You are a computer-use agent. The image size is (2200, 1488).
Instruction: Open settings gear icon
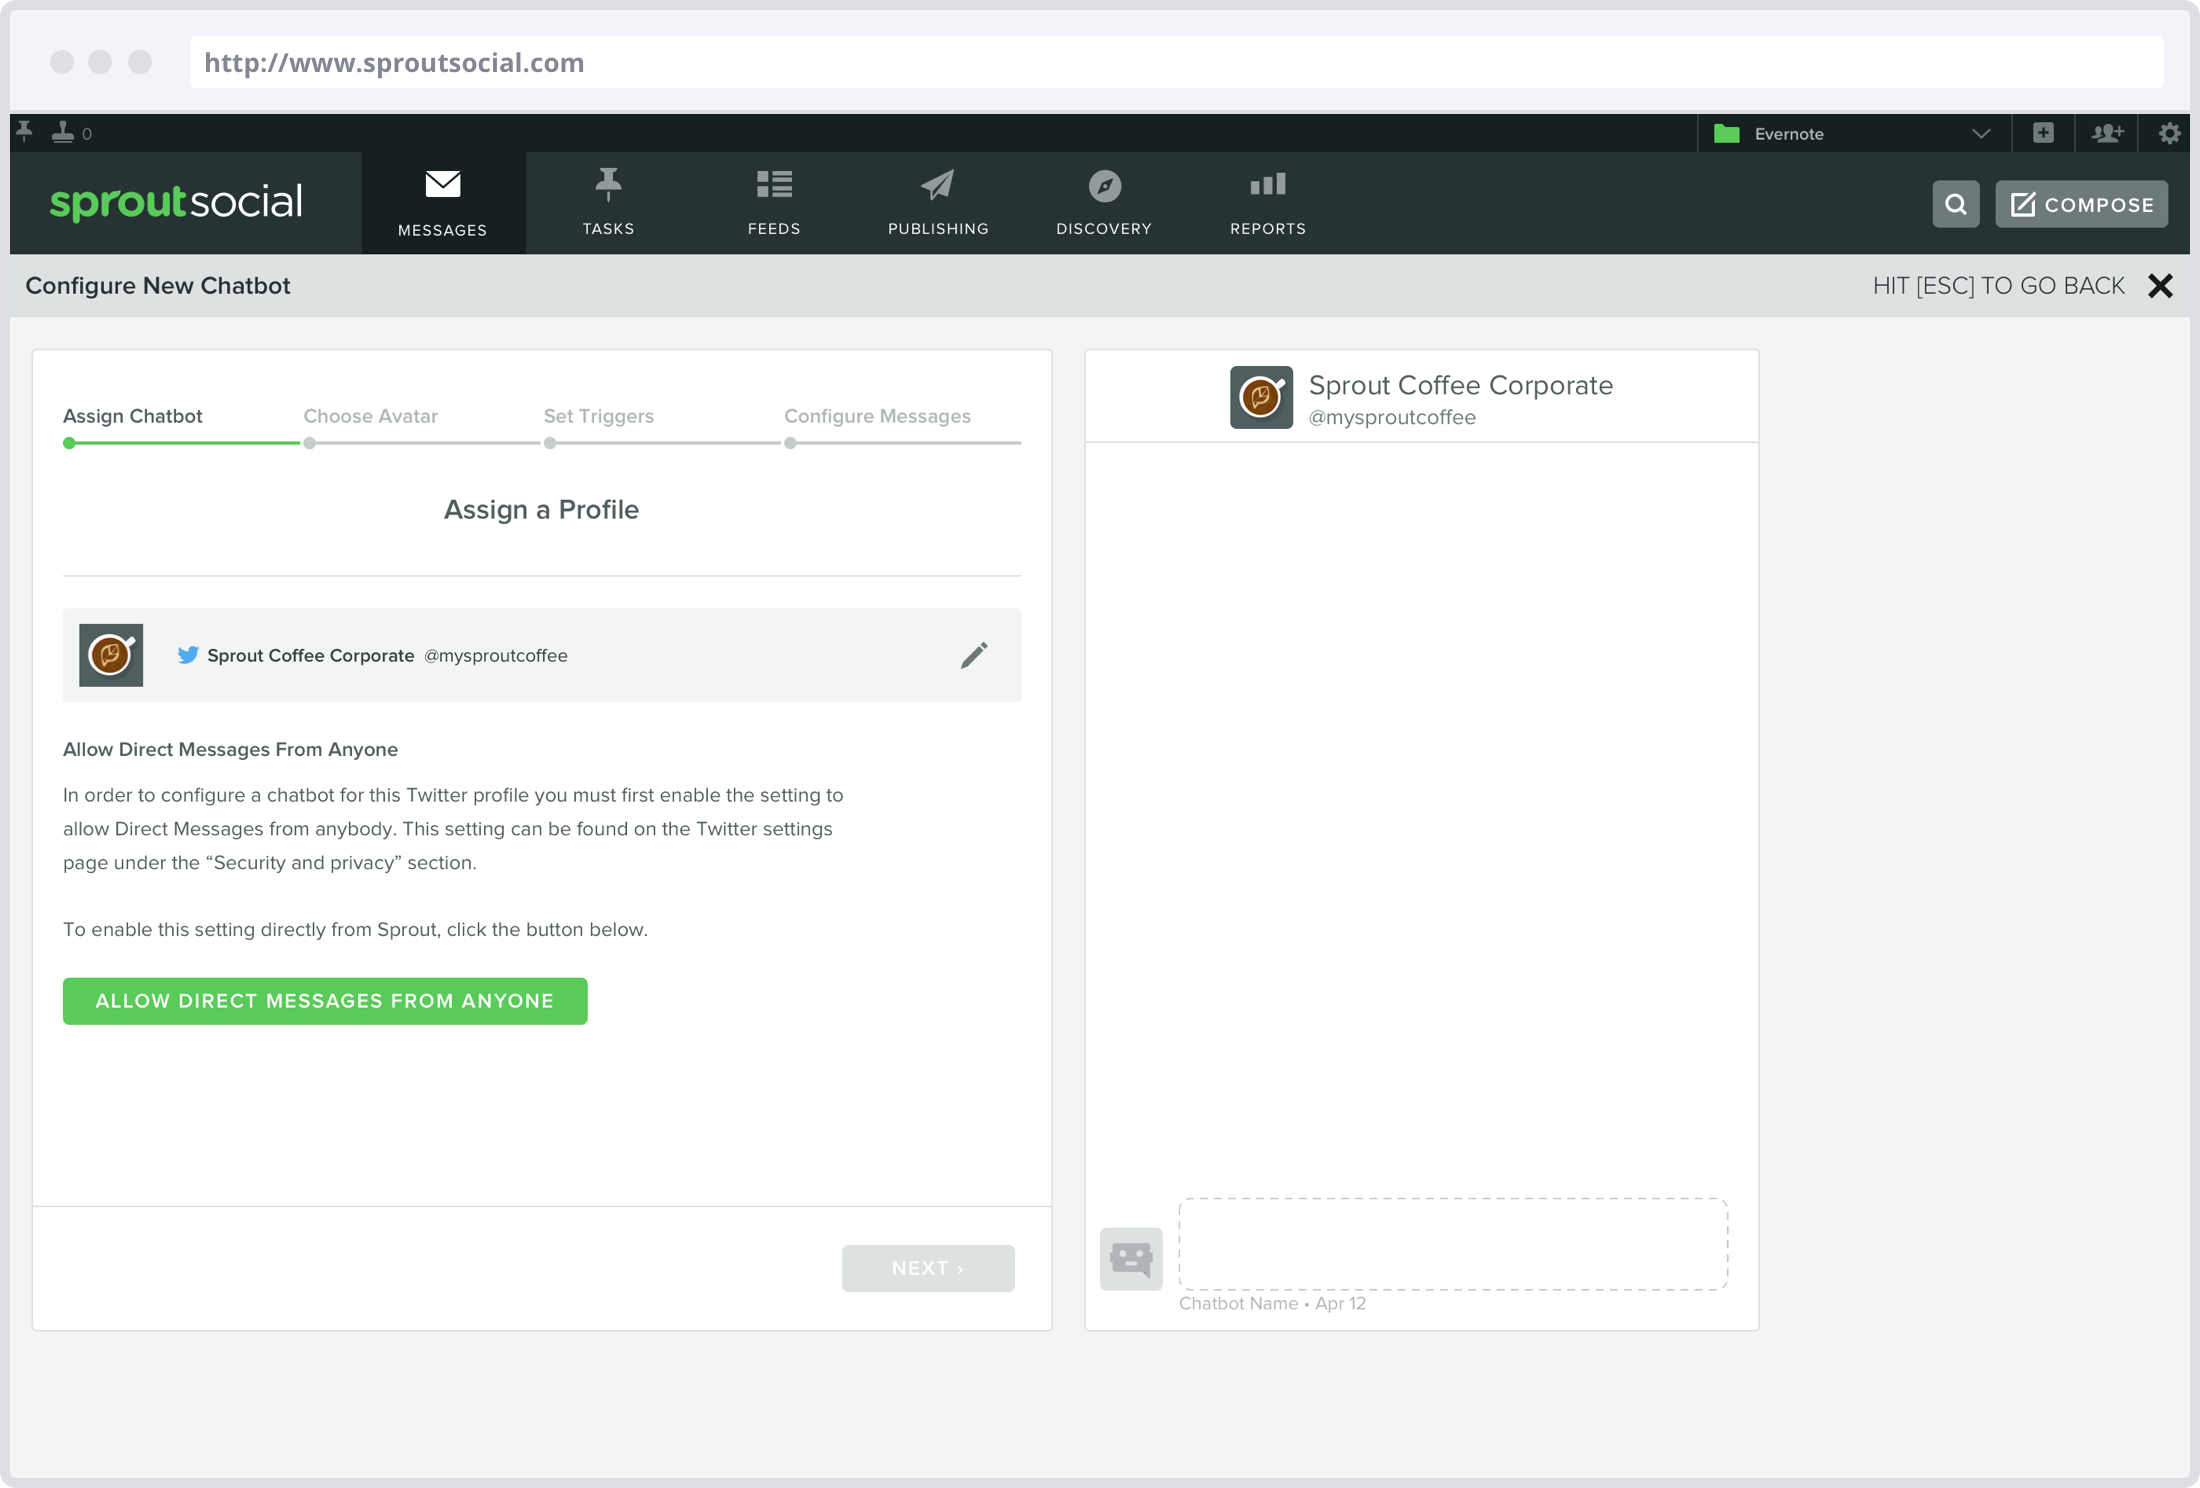2169,133
